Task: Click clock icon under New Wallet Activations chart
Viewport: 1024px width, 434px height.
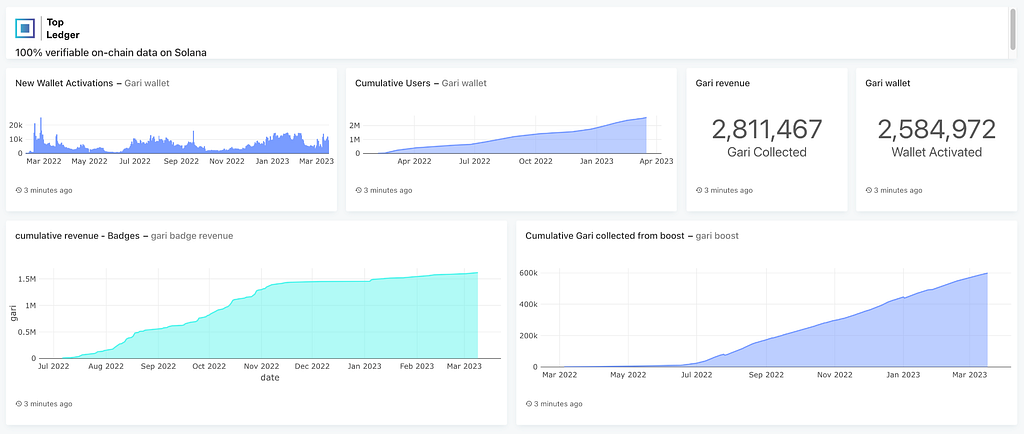Action: pos(18,191)
